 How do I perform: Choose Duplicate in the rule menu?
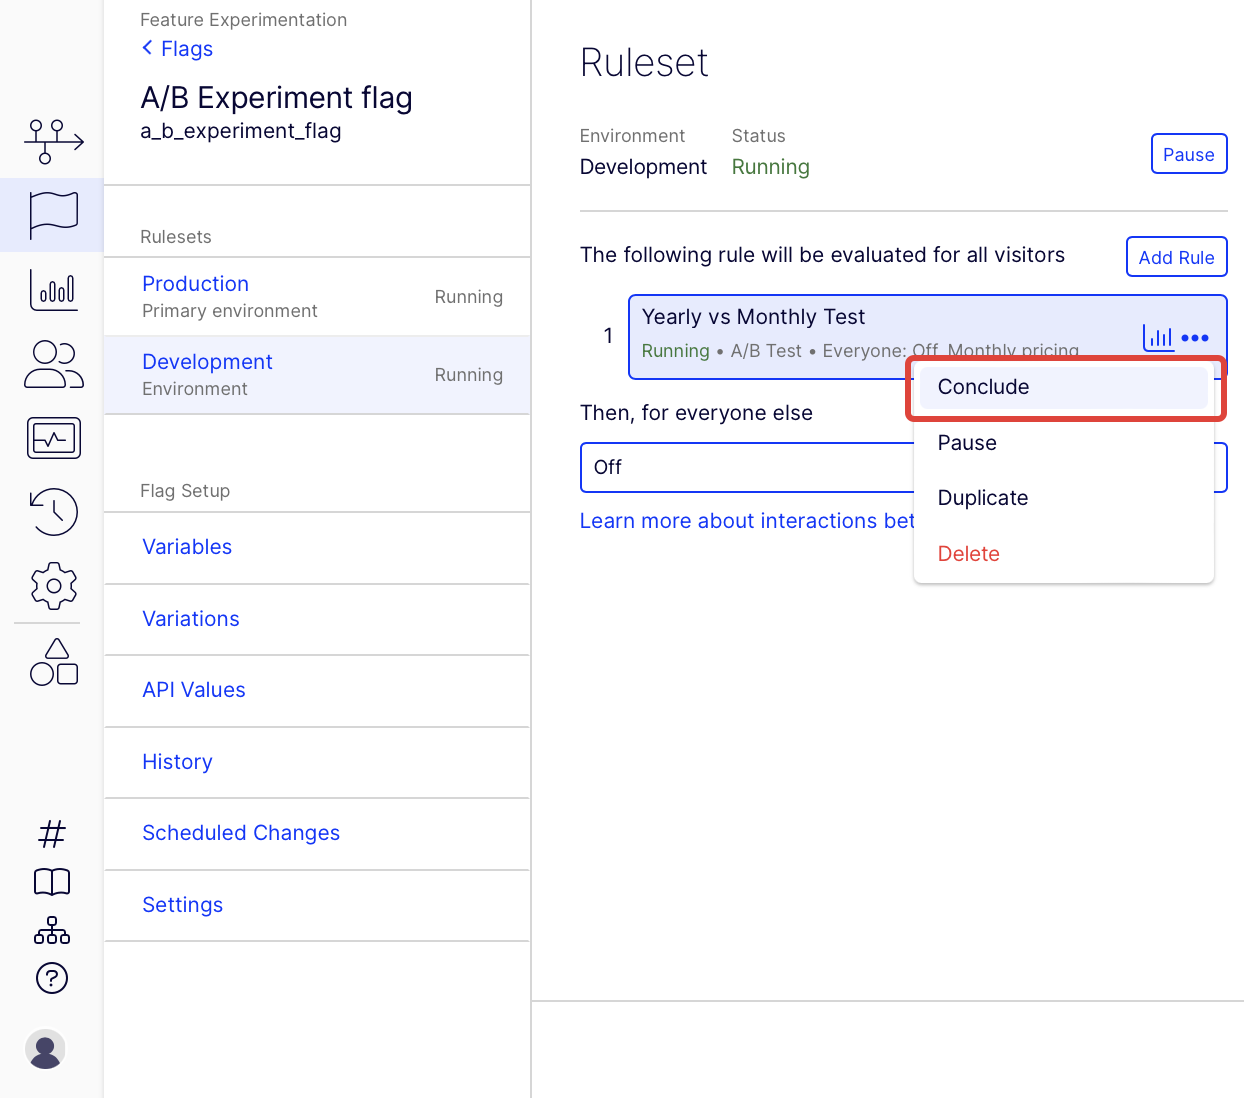(982, 498)
